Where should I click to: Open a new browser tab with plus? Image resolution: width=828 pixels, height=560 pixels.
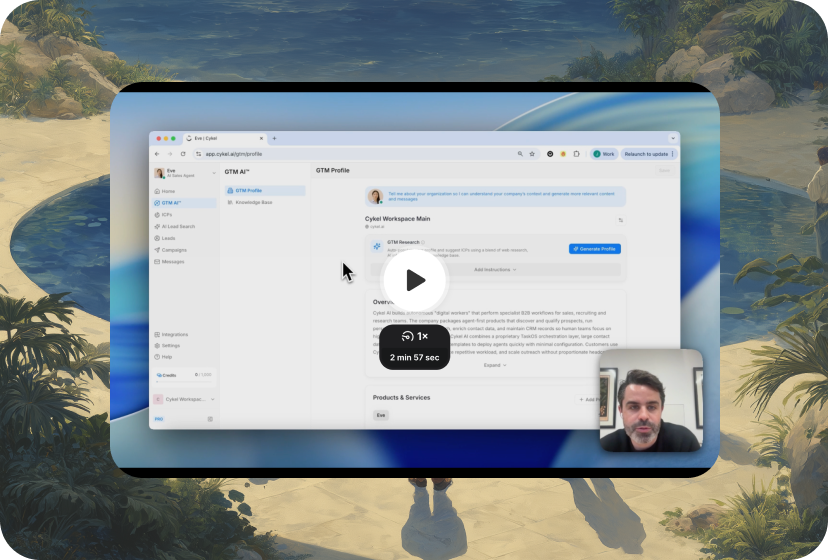274,138
